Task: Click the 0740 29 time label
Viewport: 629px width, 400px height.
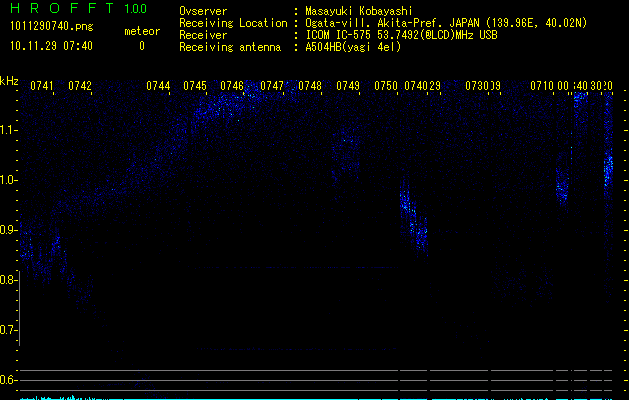Action: 422,86
